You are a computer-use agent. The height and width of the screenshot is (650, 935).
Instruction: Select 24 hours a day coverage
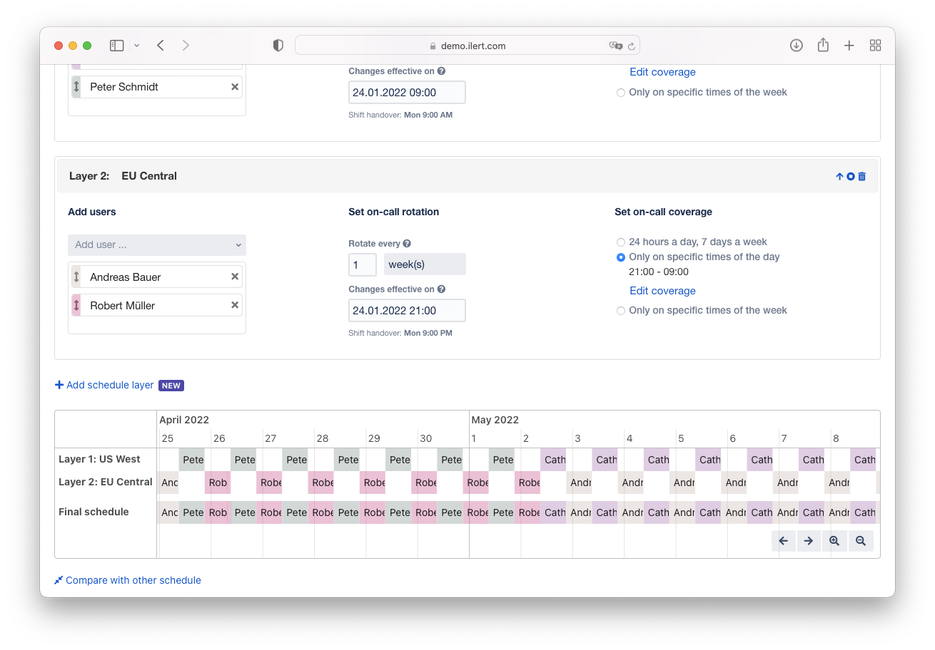coord(620,241)
